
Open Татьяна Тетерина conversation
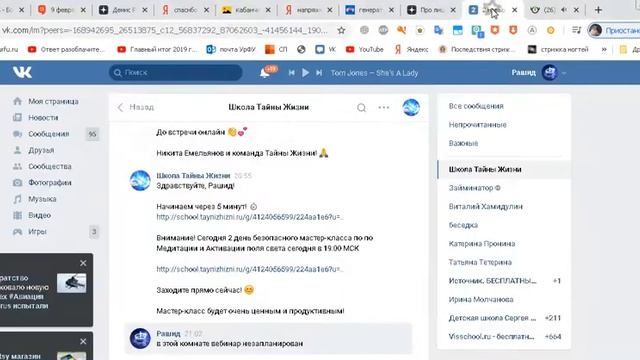click(504, 262)
